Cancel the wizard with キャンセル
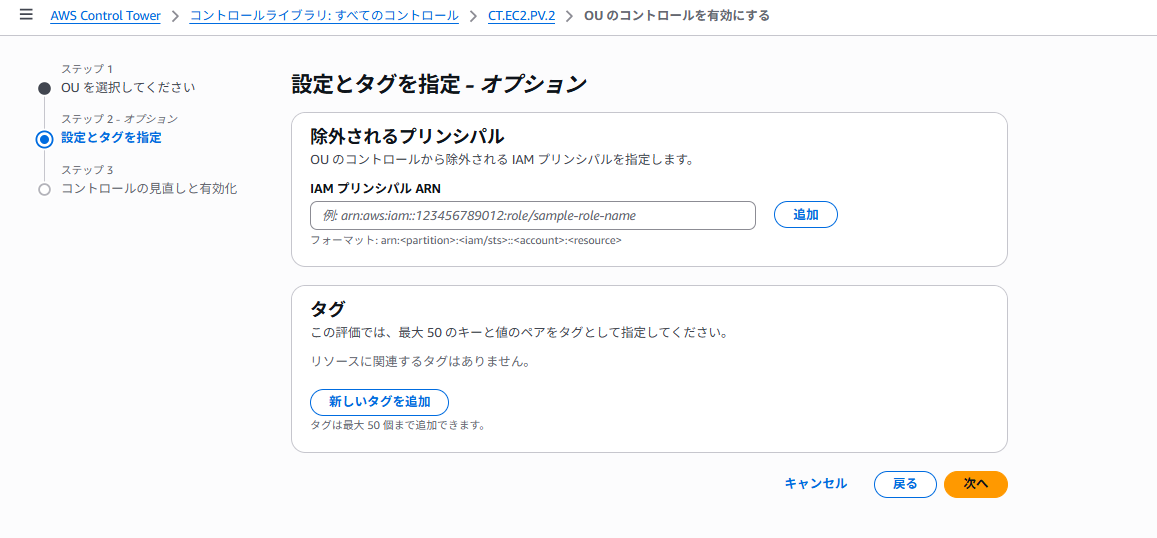Viewport: 1157px width, 538px height. [815, 484]
